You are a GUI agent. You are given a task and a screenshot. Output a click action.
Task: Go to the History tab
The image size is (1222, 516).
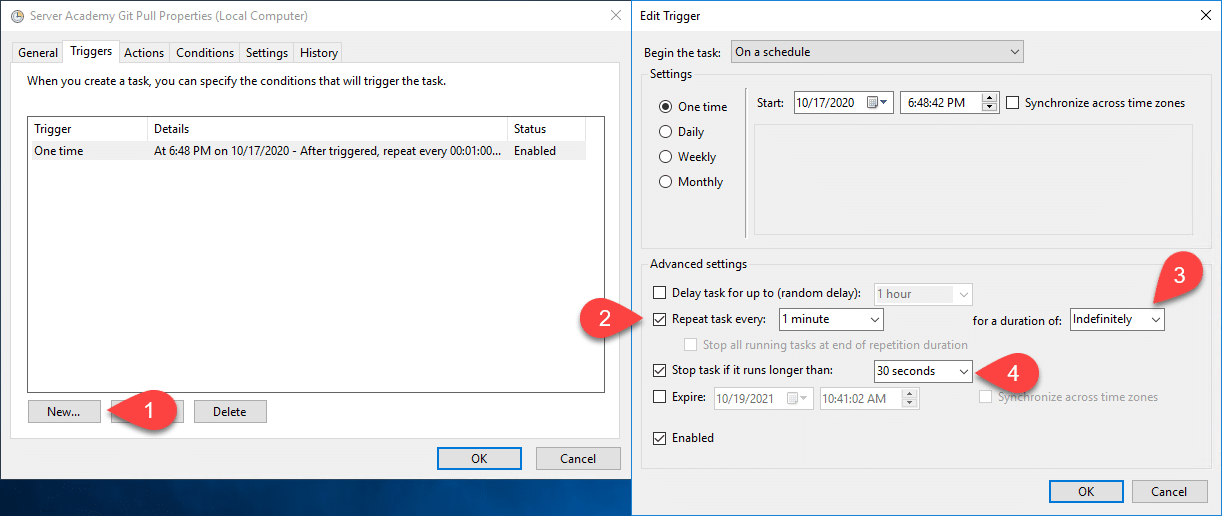click(x=319, y=53)
